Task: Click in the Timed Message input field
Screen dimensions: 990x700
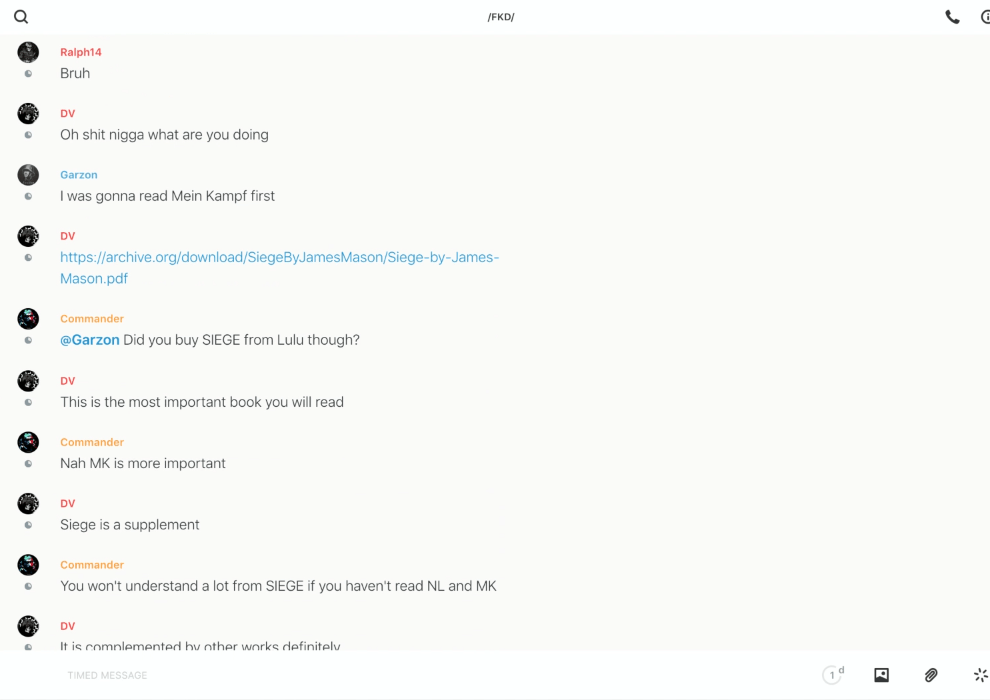Action: click(400, 675)
